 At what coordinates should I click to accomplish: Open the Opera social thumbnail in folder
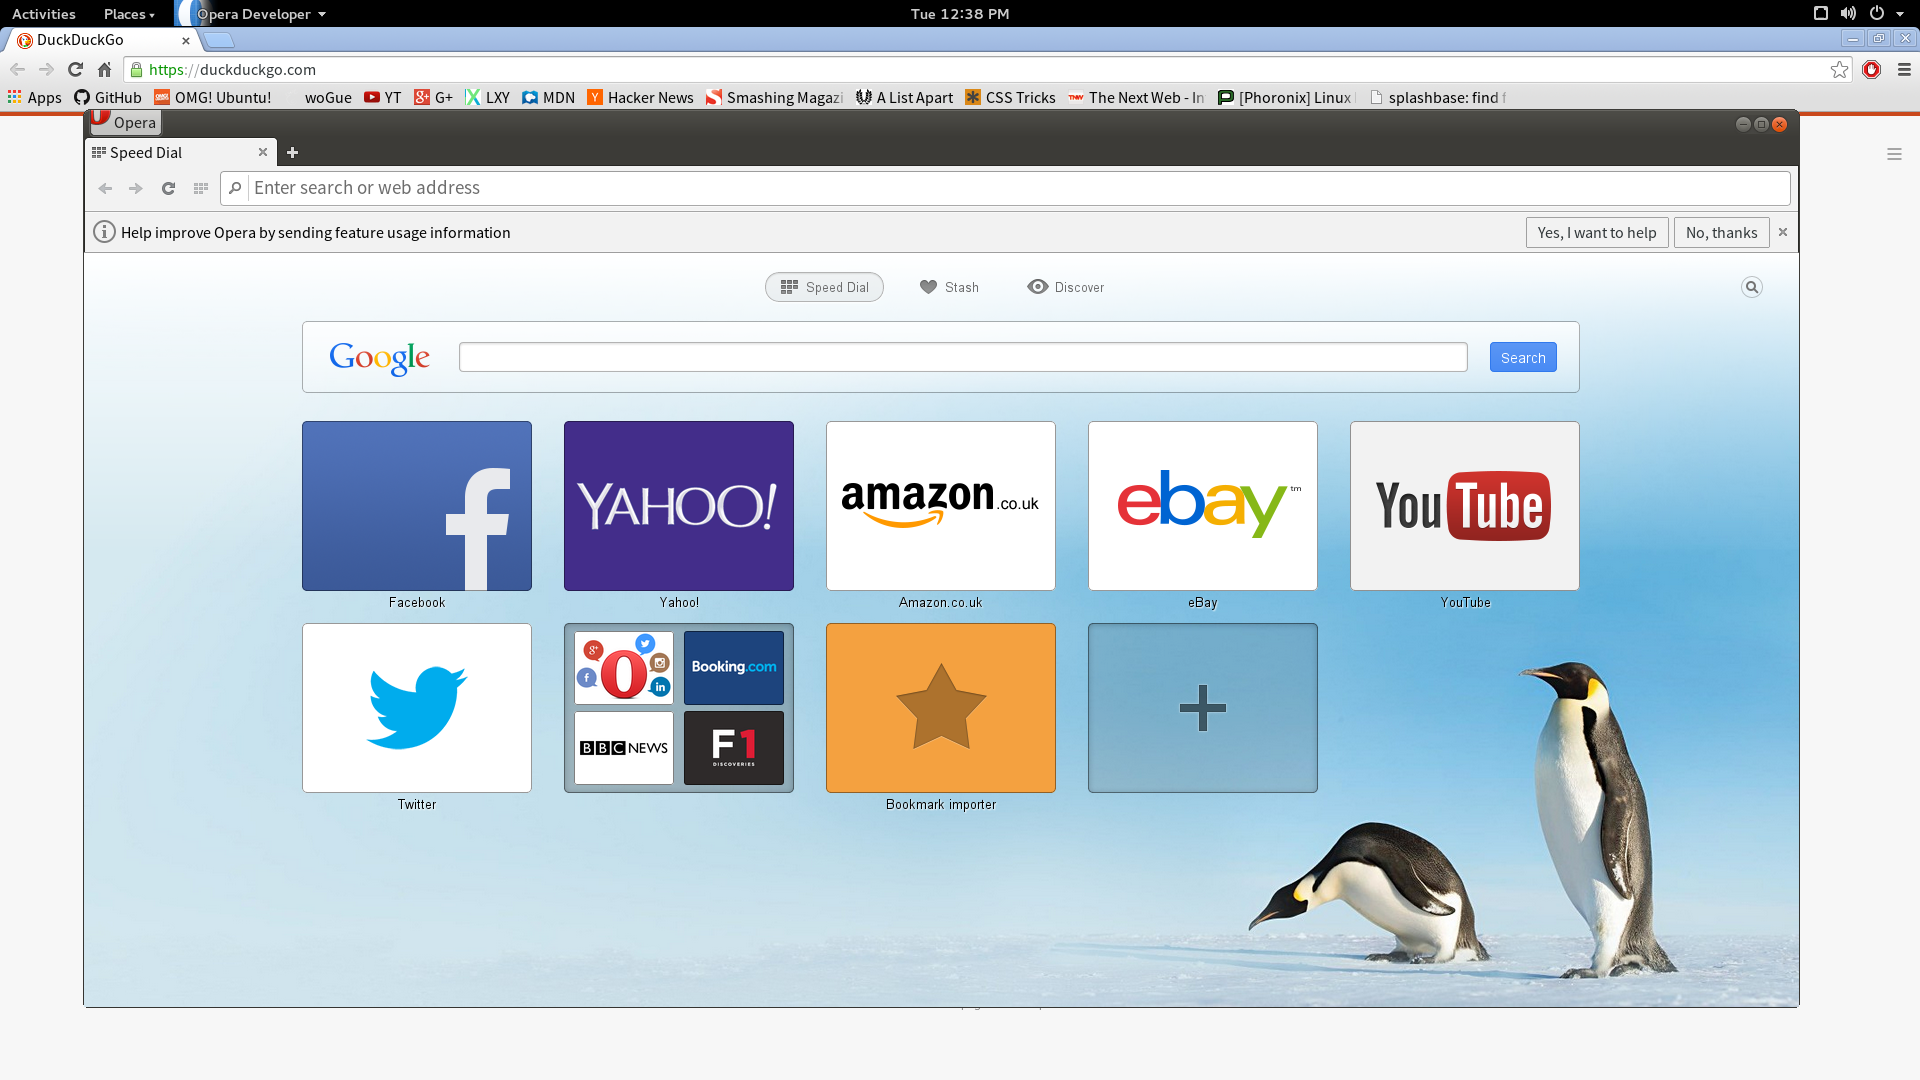point(624,667)
